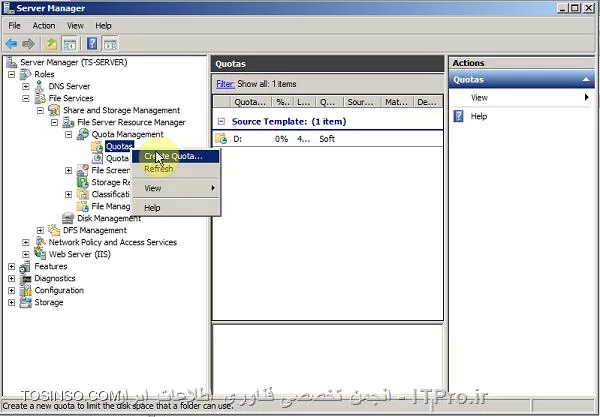Click the Filter link

tap(225, 84)
